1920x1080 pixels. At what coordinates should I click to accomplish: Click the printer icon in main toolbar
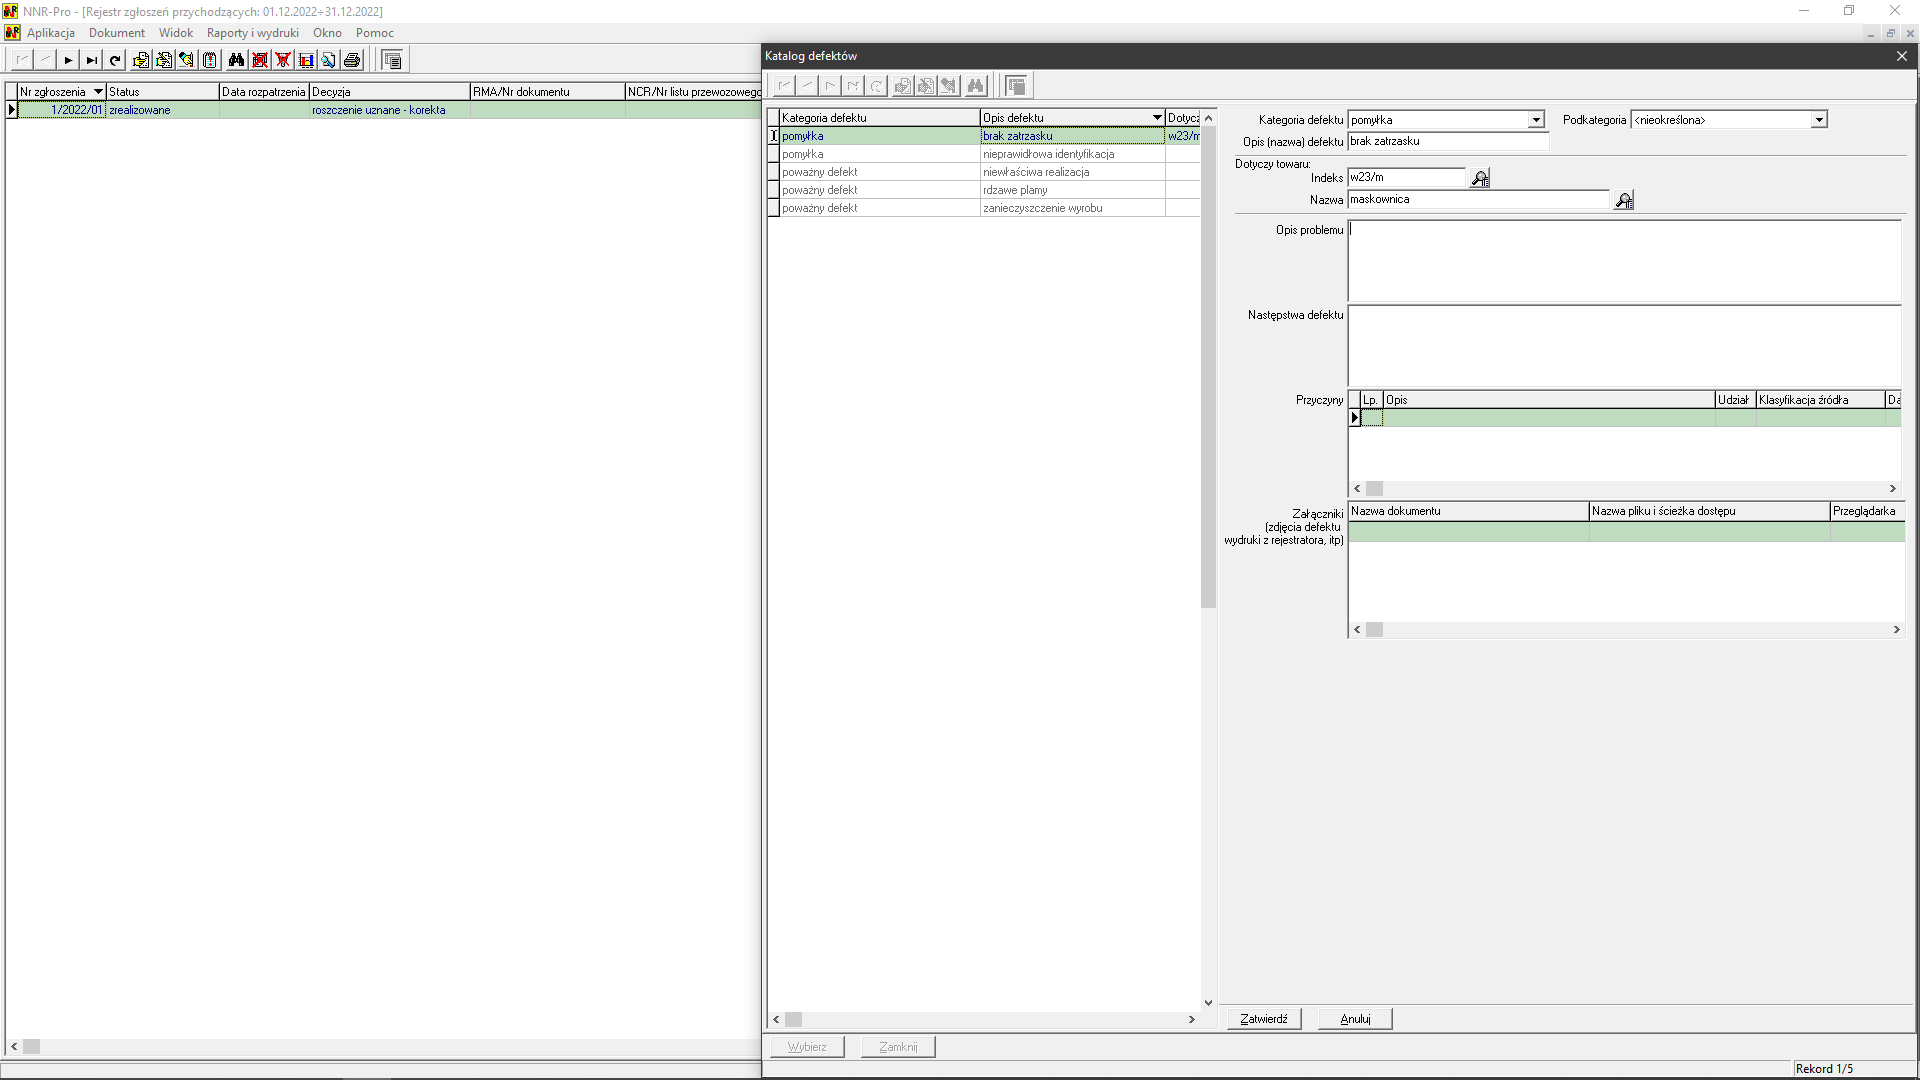352,61
